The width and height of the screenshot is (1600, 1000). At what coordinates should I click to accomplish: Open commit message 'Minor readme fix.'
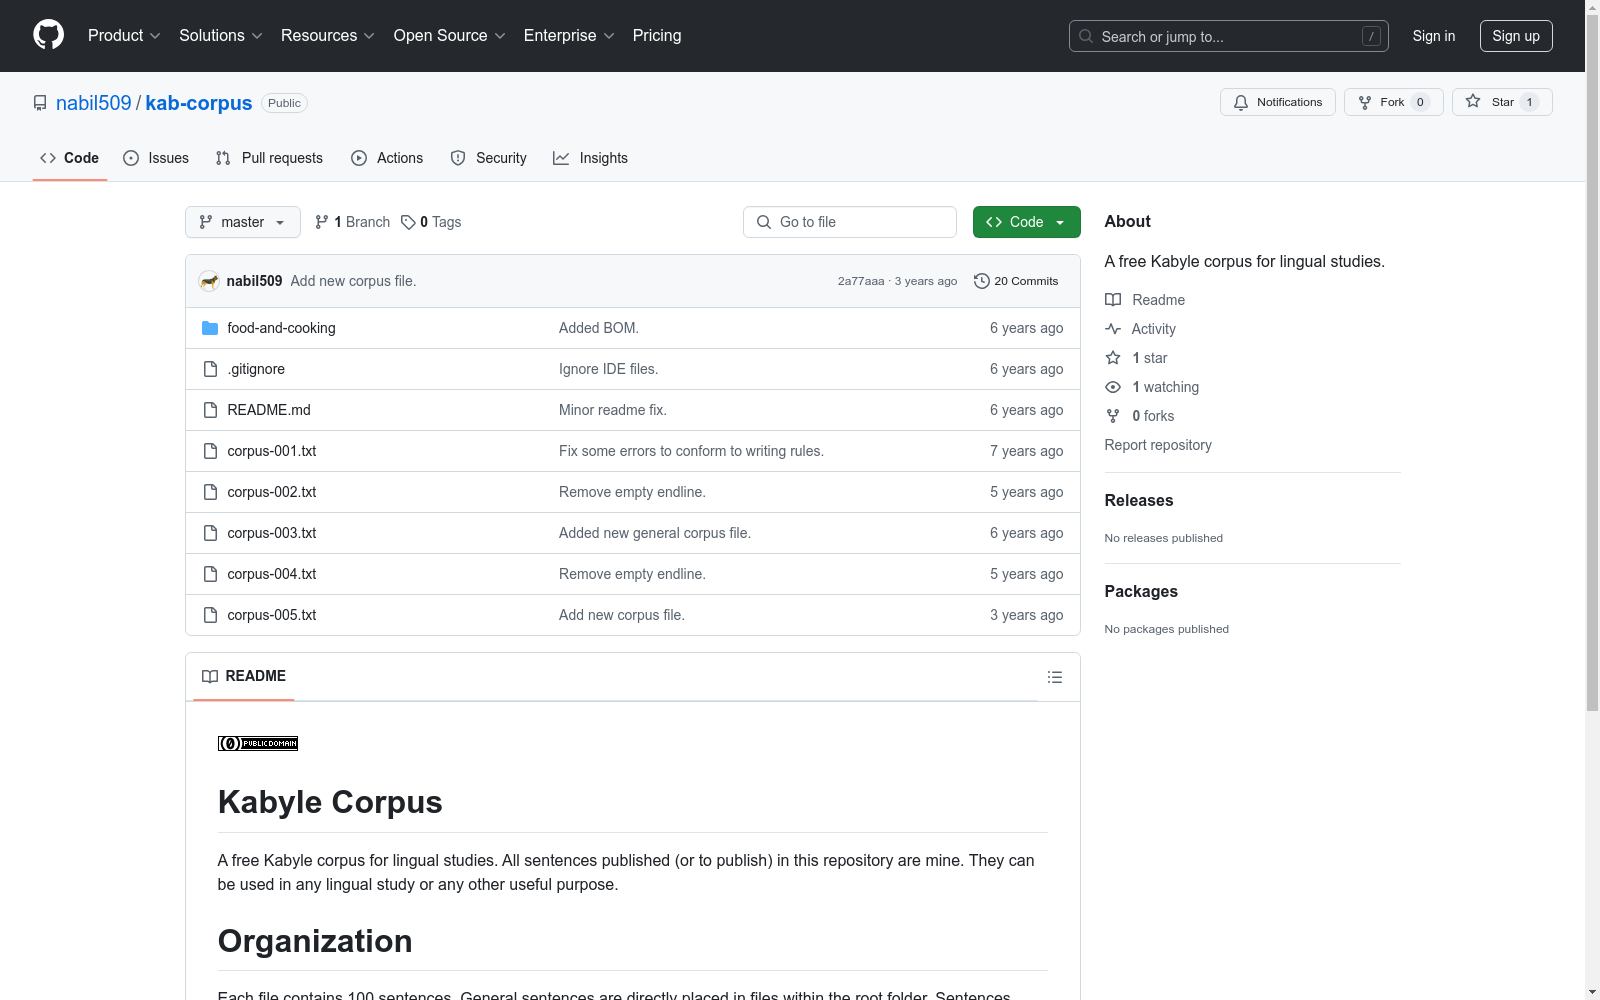(x=613, y=410)
